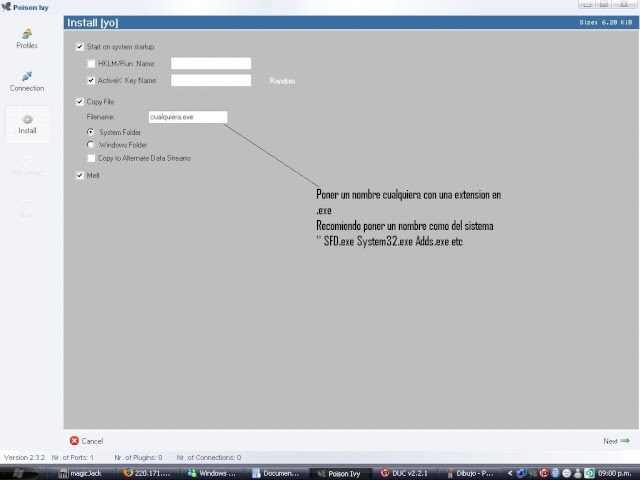Click the Poison Ivy logo in title bar
The height and width of the screenshot is (480, 640).
tap(6, 7)
